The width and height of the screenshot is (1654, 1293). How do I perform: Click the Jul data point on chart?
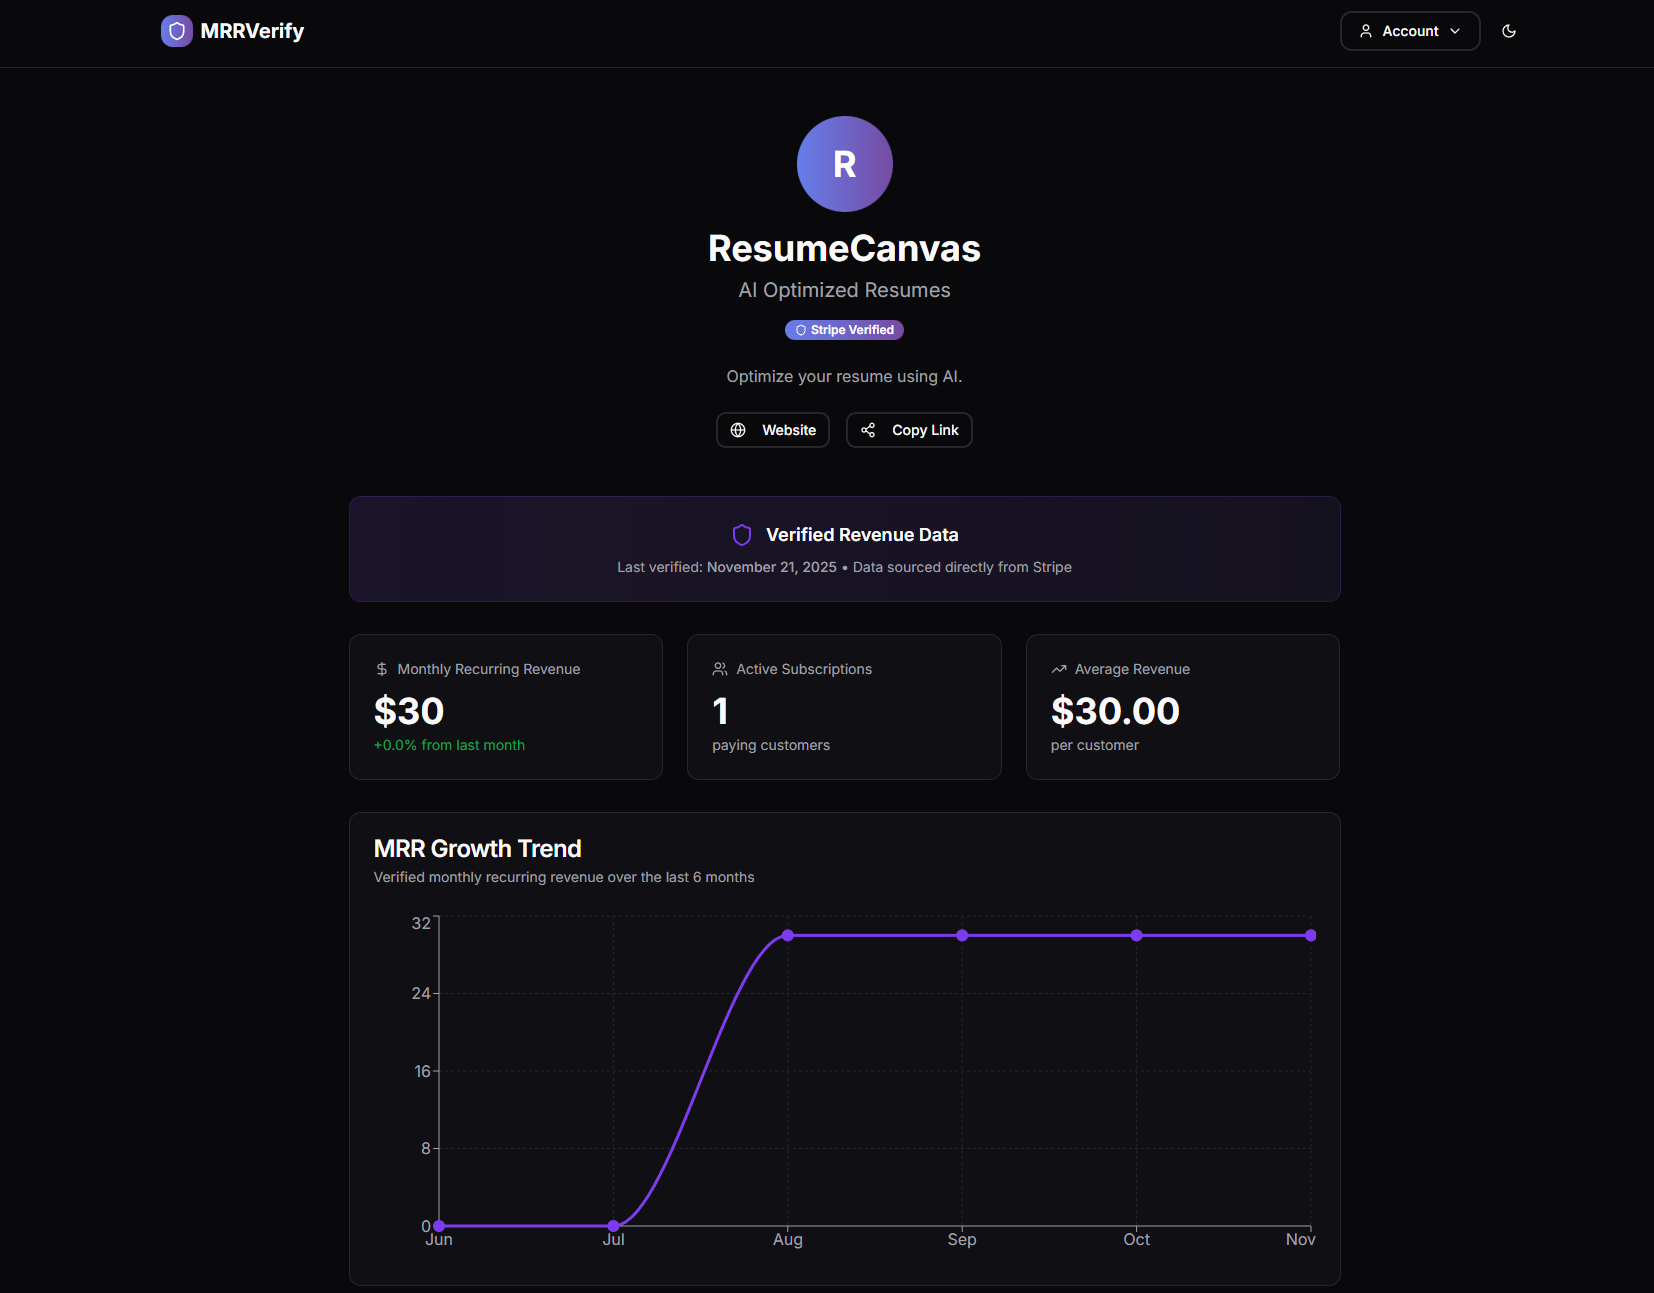click(x=613, y=1226)
